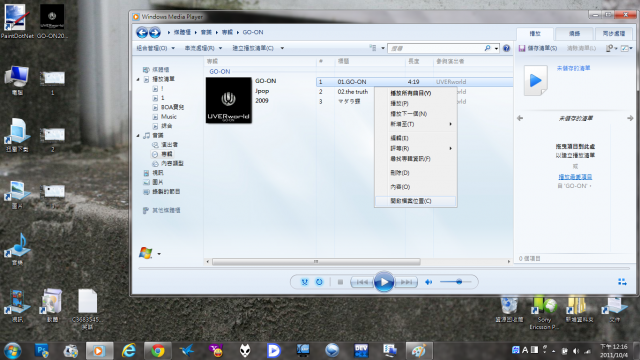The width and height of the screenshot is (640, 360).
Task: Switch to Now Playing mode icon
Action: 622,282
